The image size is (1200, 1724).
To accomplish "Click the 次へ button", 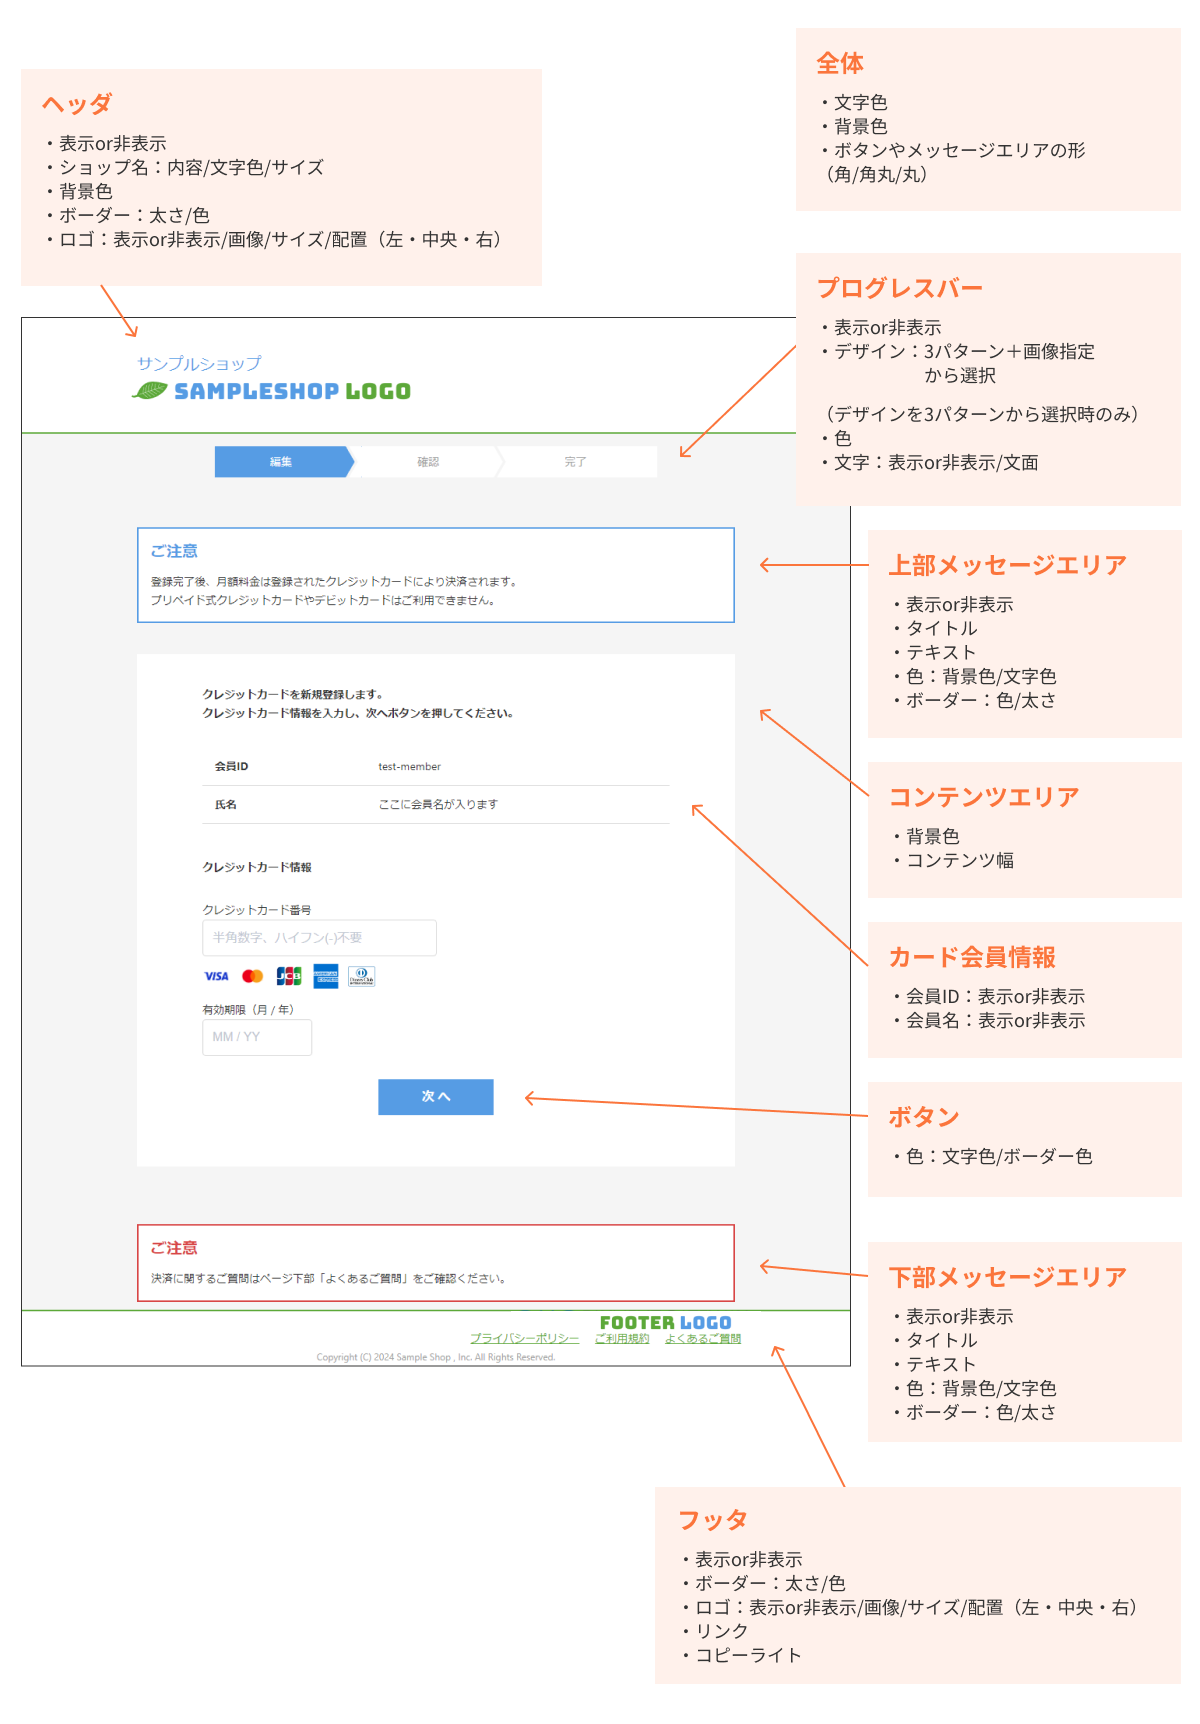I will coord(436,1097).
